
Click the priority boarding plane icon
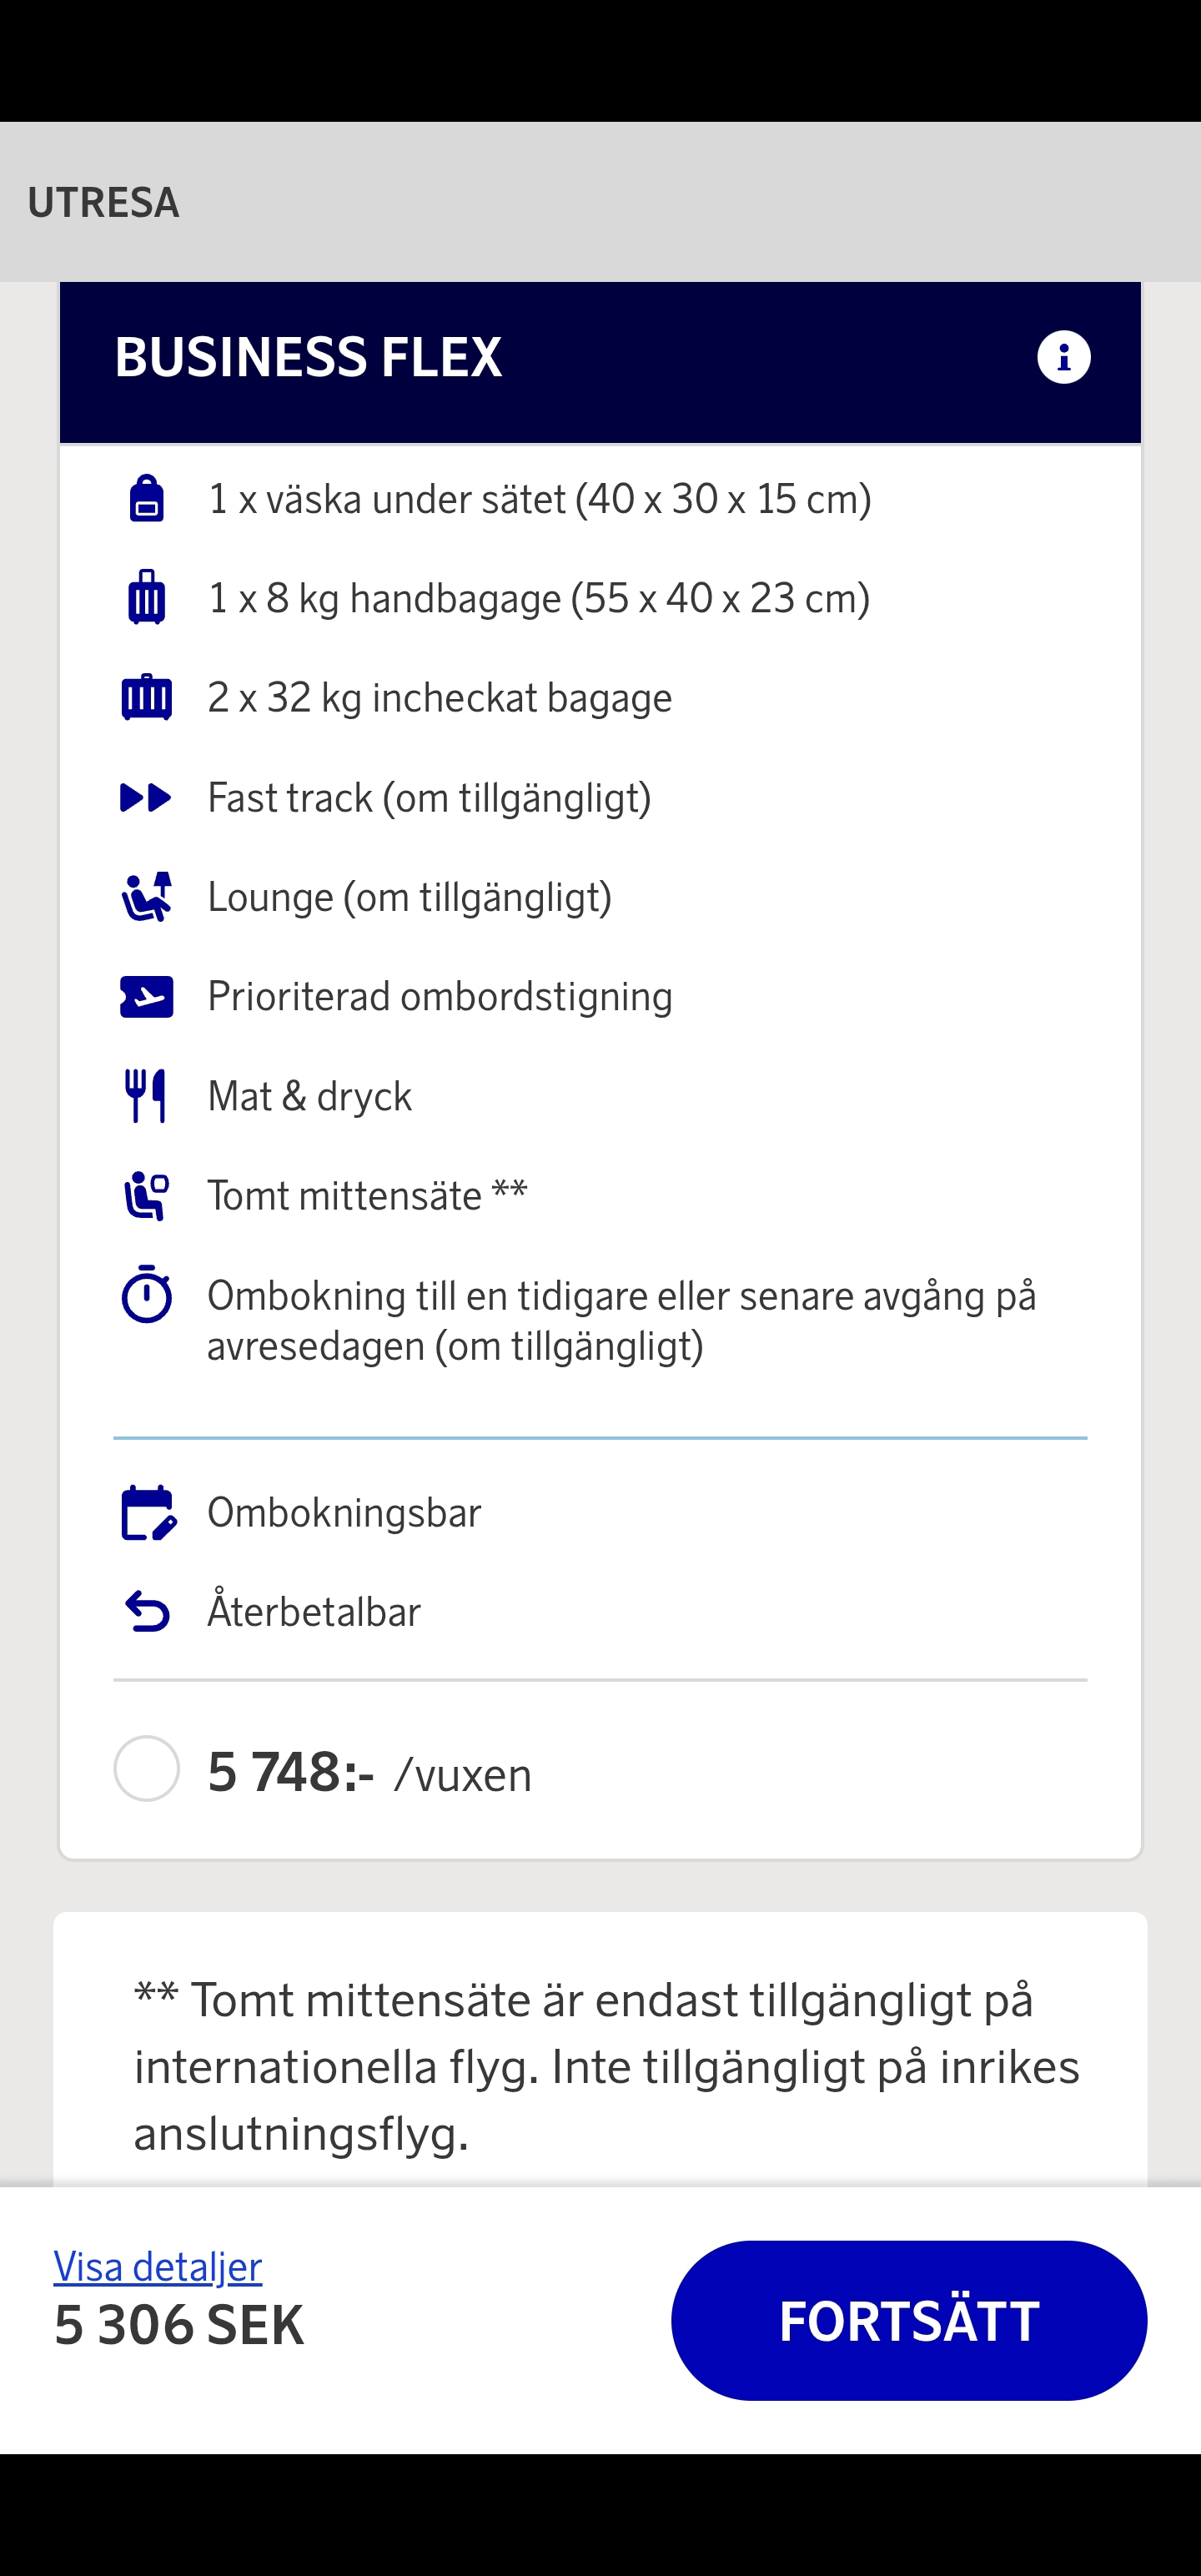click(147, 997)
